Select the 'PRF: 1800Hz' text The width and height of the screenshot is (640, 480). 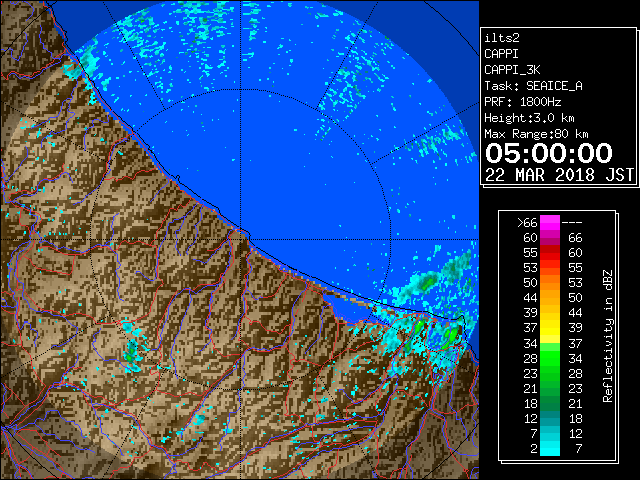coord(523,102)
